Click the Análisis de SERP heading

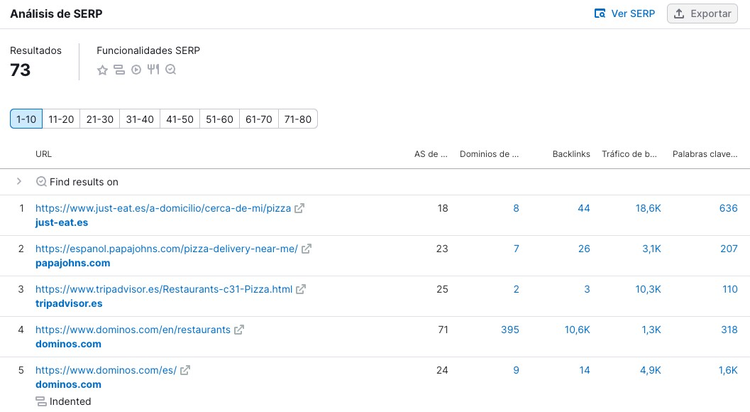click(56, 14)
